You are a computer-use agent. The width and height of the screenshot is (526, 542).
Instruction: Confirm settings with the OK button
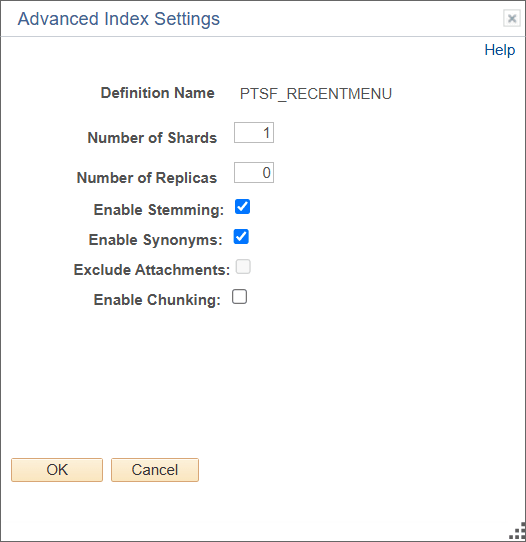click(57, 470)
